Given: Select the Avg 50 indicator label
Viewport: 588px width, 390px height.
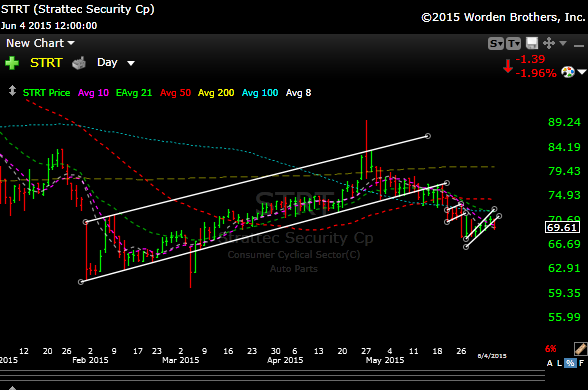Looking at the screenshot, I should pos(176,93).
